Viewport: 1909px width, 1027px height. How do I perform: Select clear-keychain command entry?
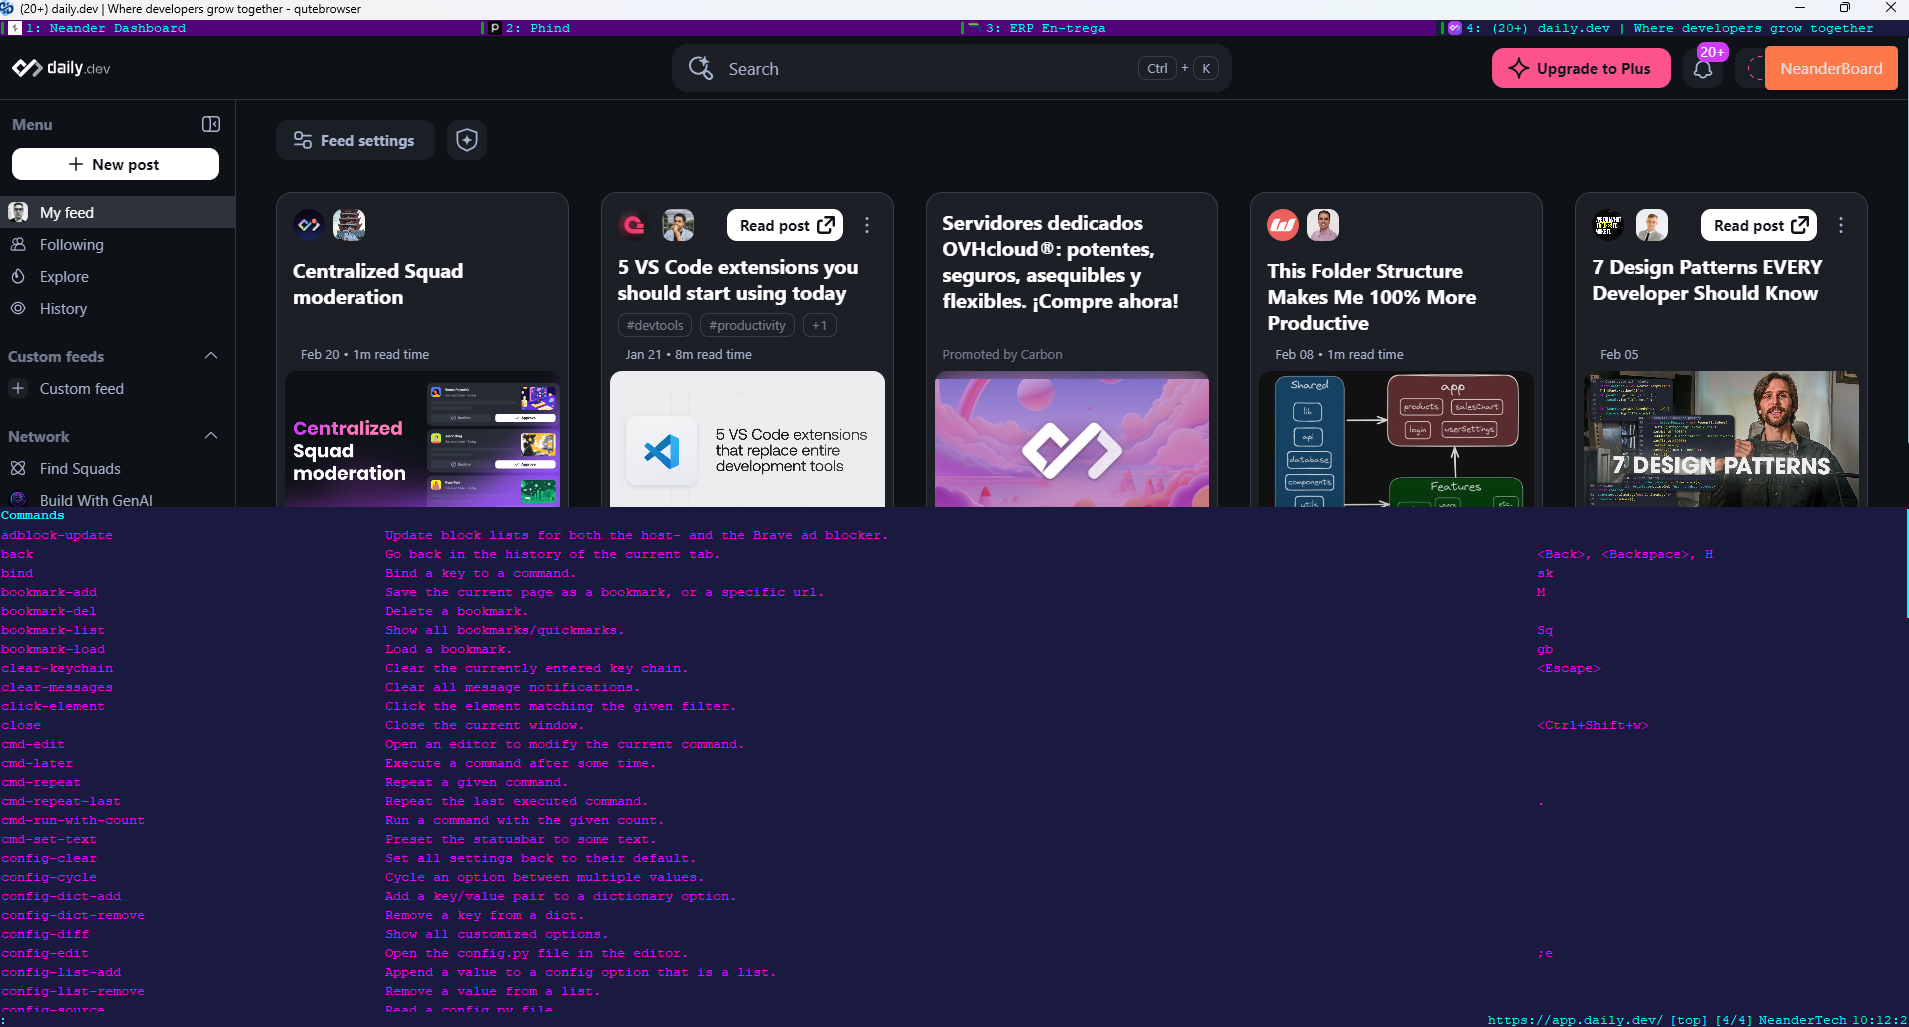[x=57, y=668]
